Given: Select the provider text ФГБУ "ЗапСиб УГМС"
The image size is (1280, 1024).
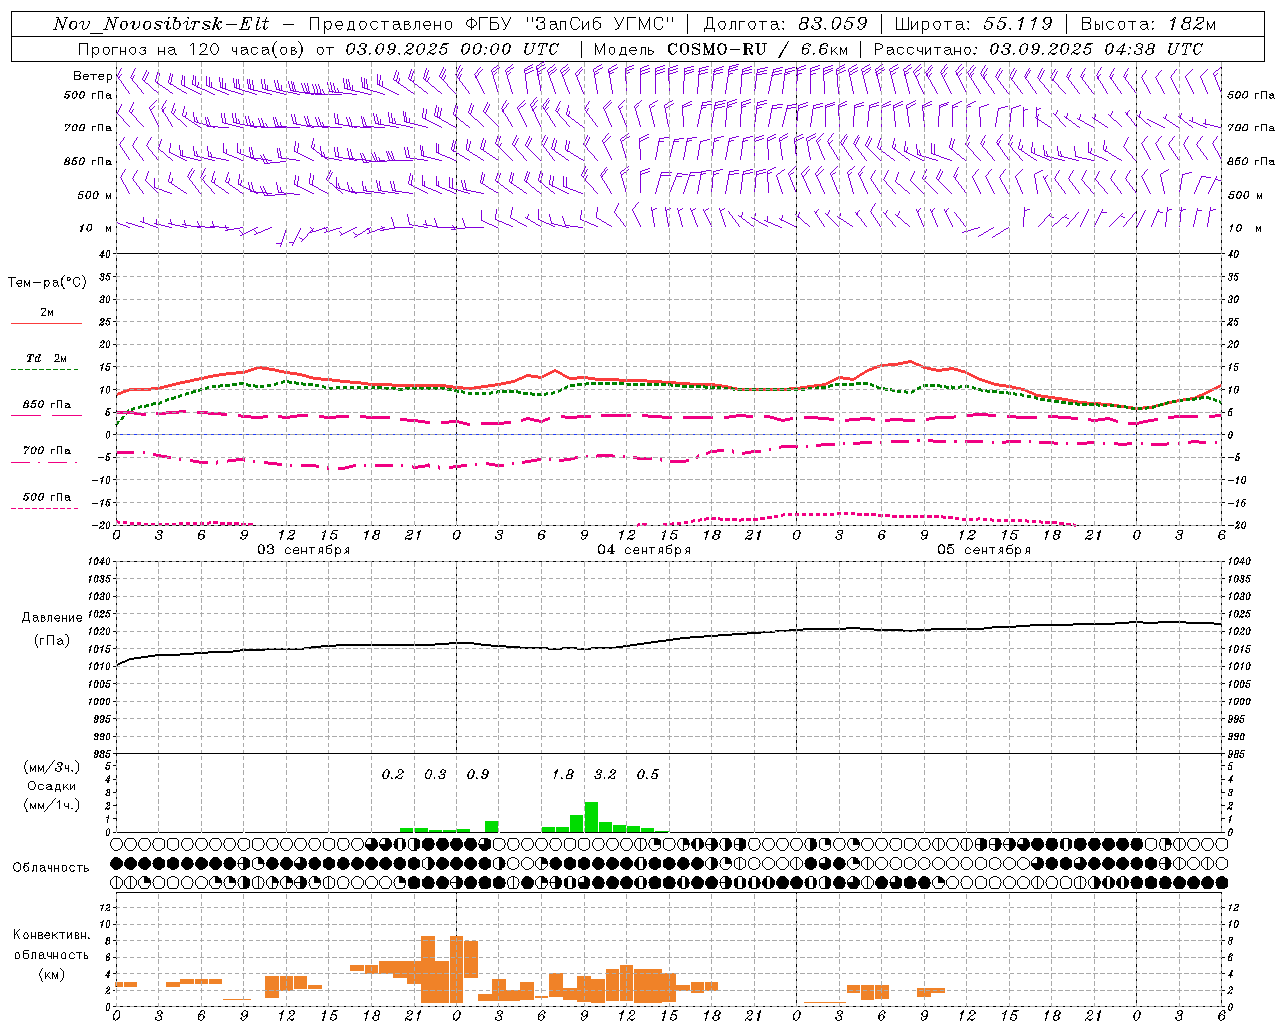Looking at the screenshot, I should click(570, 24).
